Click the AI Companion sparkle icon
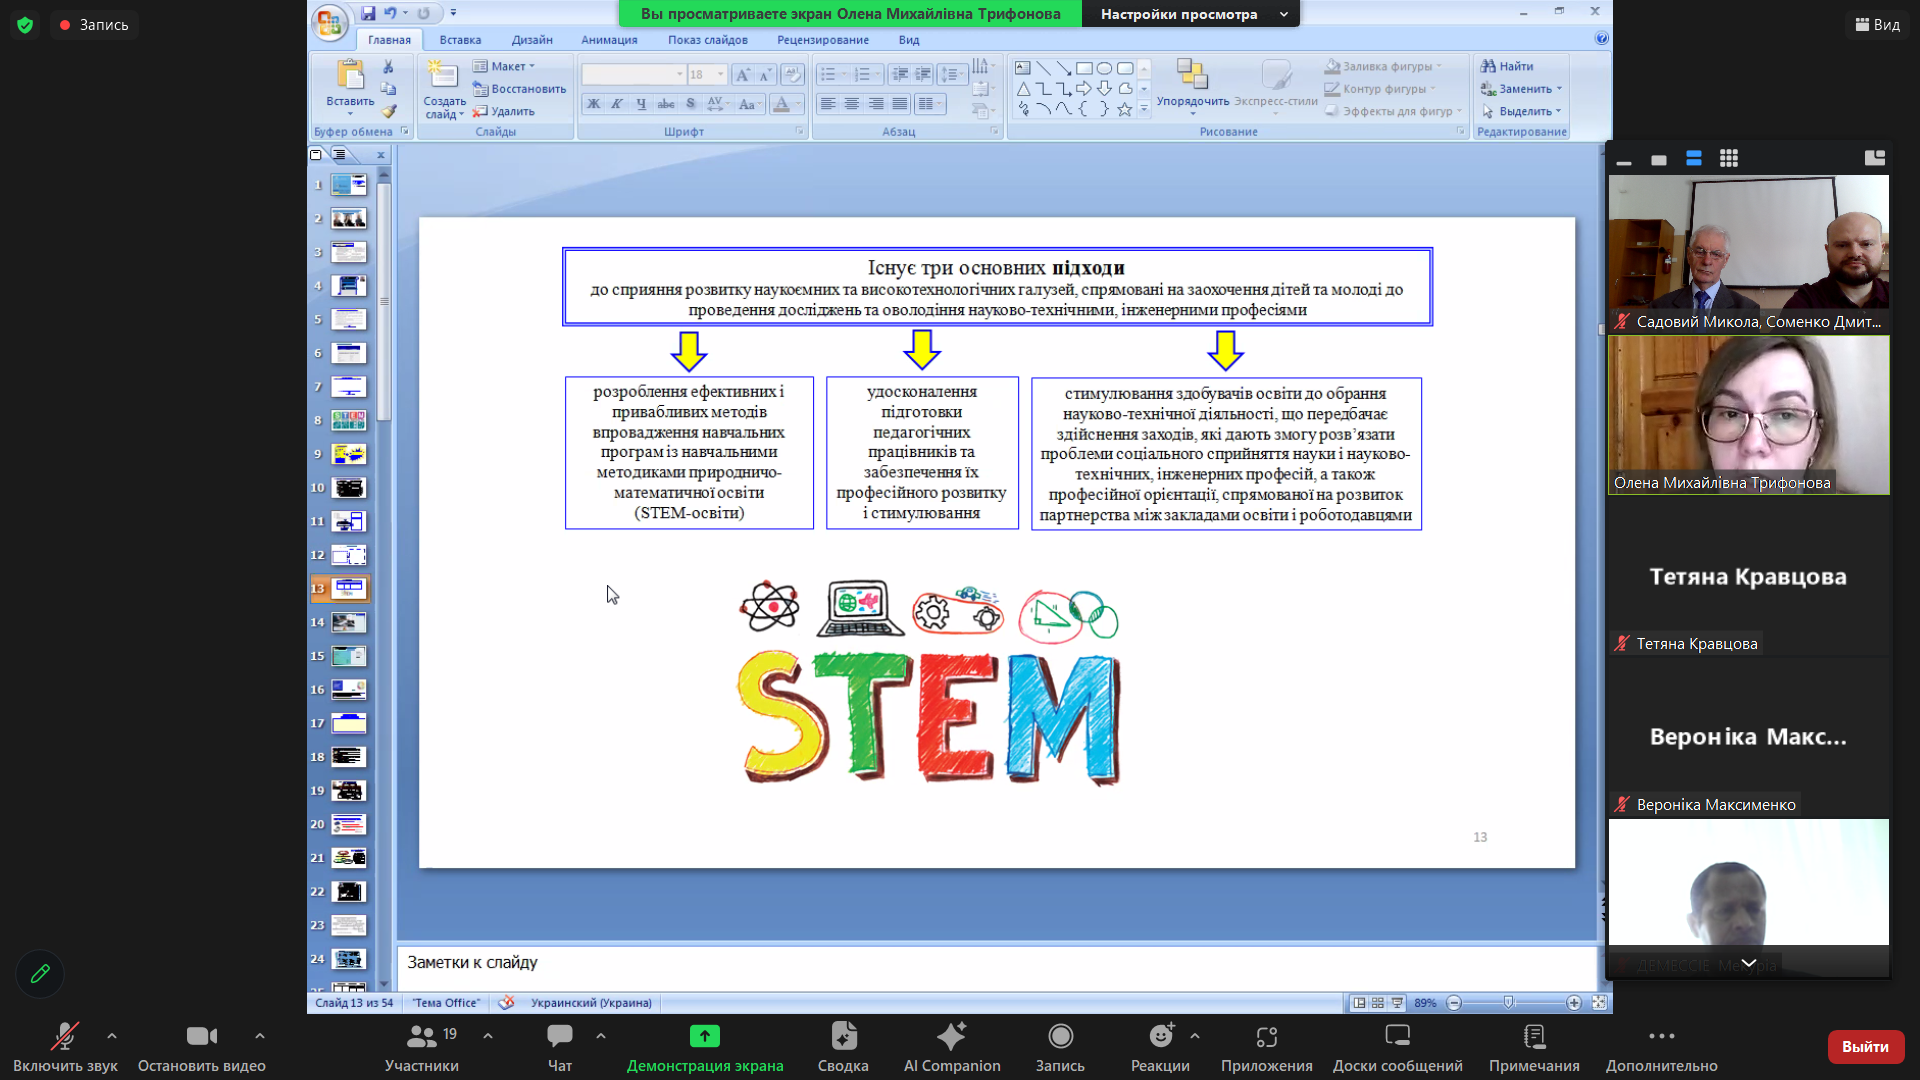The height and width of the screenshot is (1080, 1920). 951,1037
